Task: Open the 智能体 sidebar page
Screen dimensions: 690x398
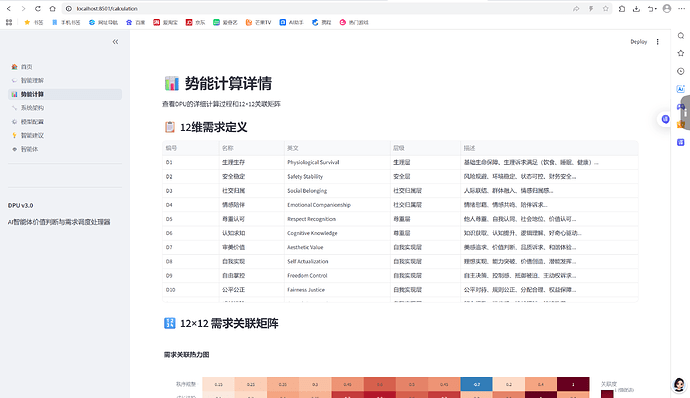Action: (x=65, y=149)
